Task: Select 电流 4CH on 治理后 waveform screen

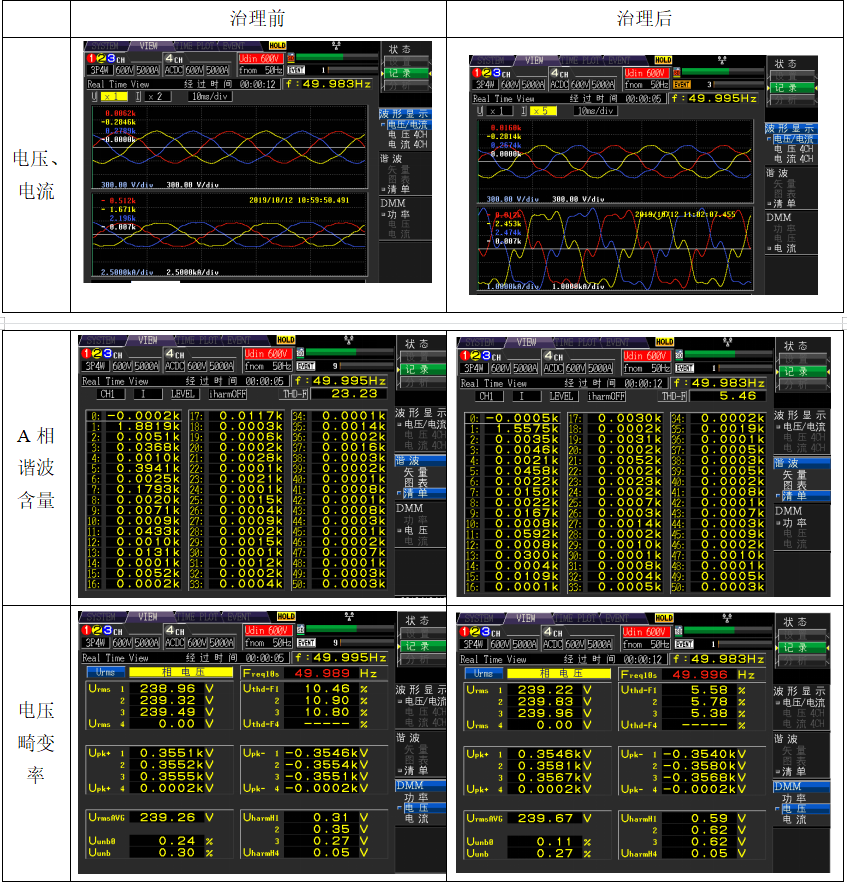Action: coord(794,159)
